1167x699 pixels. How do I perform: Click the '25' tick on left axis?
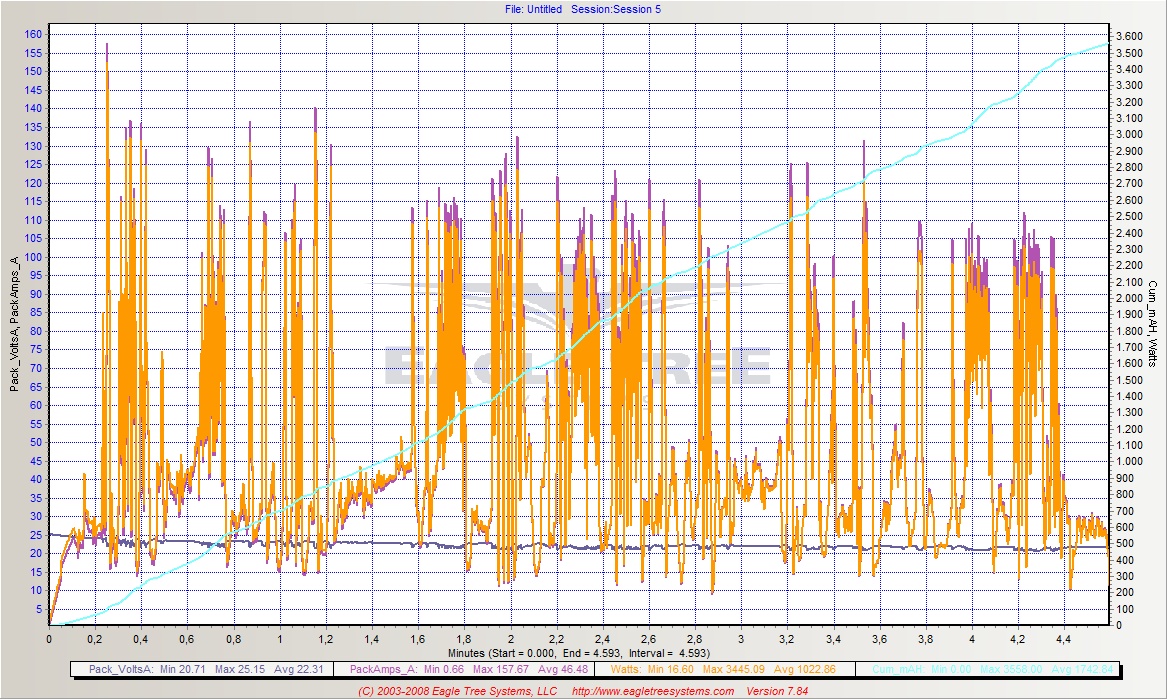[x=36, y=535]
